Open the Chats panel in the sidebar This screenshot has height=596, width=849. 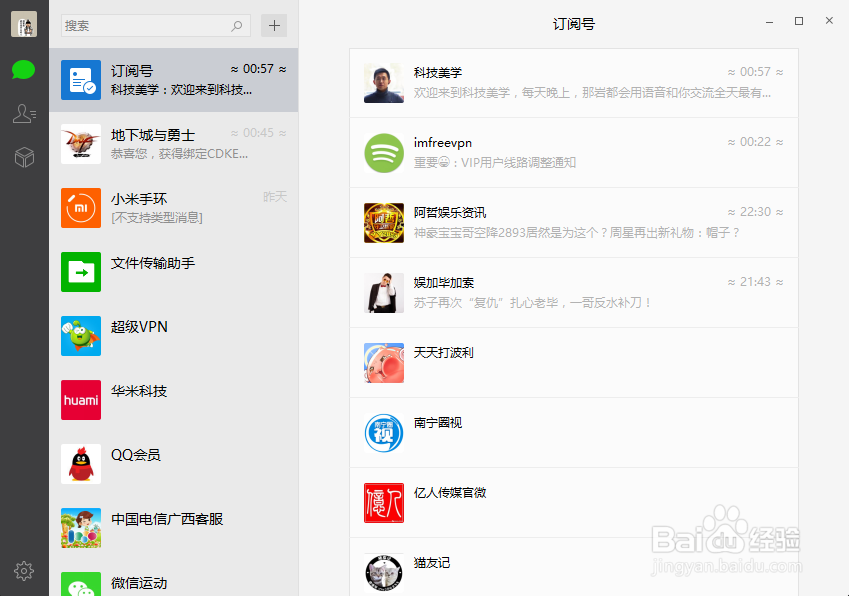[24, 70]
